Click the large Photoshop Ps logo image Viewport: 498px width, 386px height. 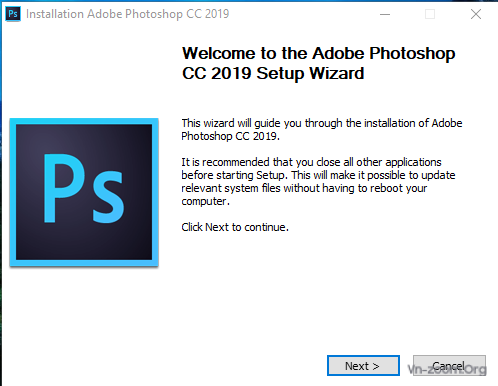[84, 192]
